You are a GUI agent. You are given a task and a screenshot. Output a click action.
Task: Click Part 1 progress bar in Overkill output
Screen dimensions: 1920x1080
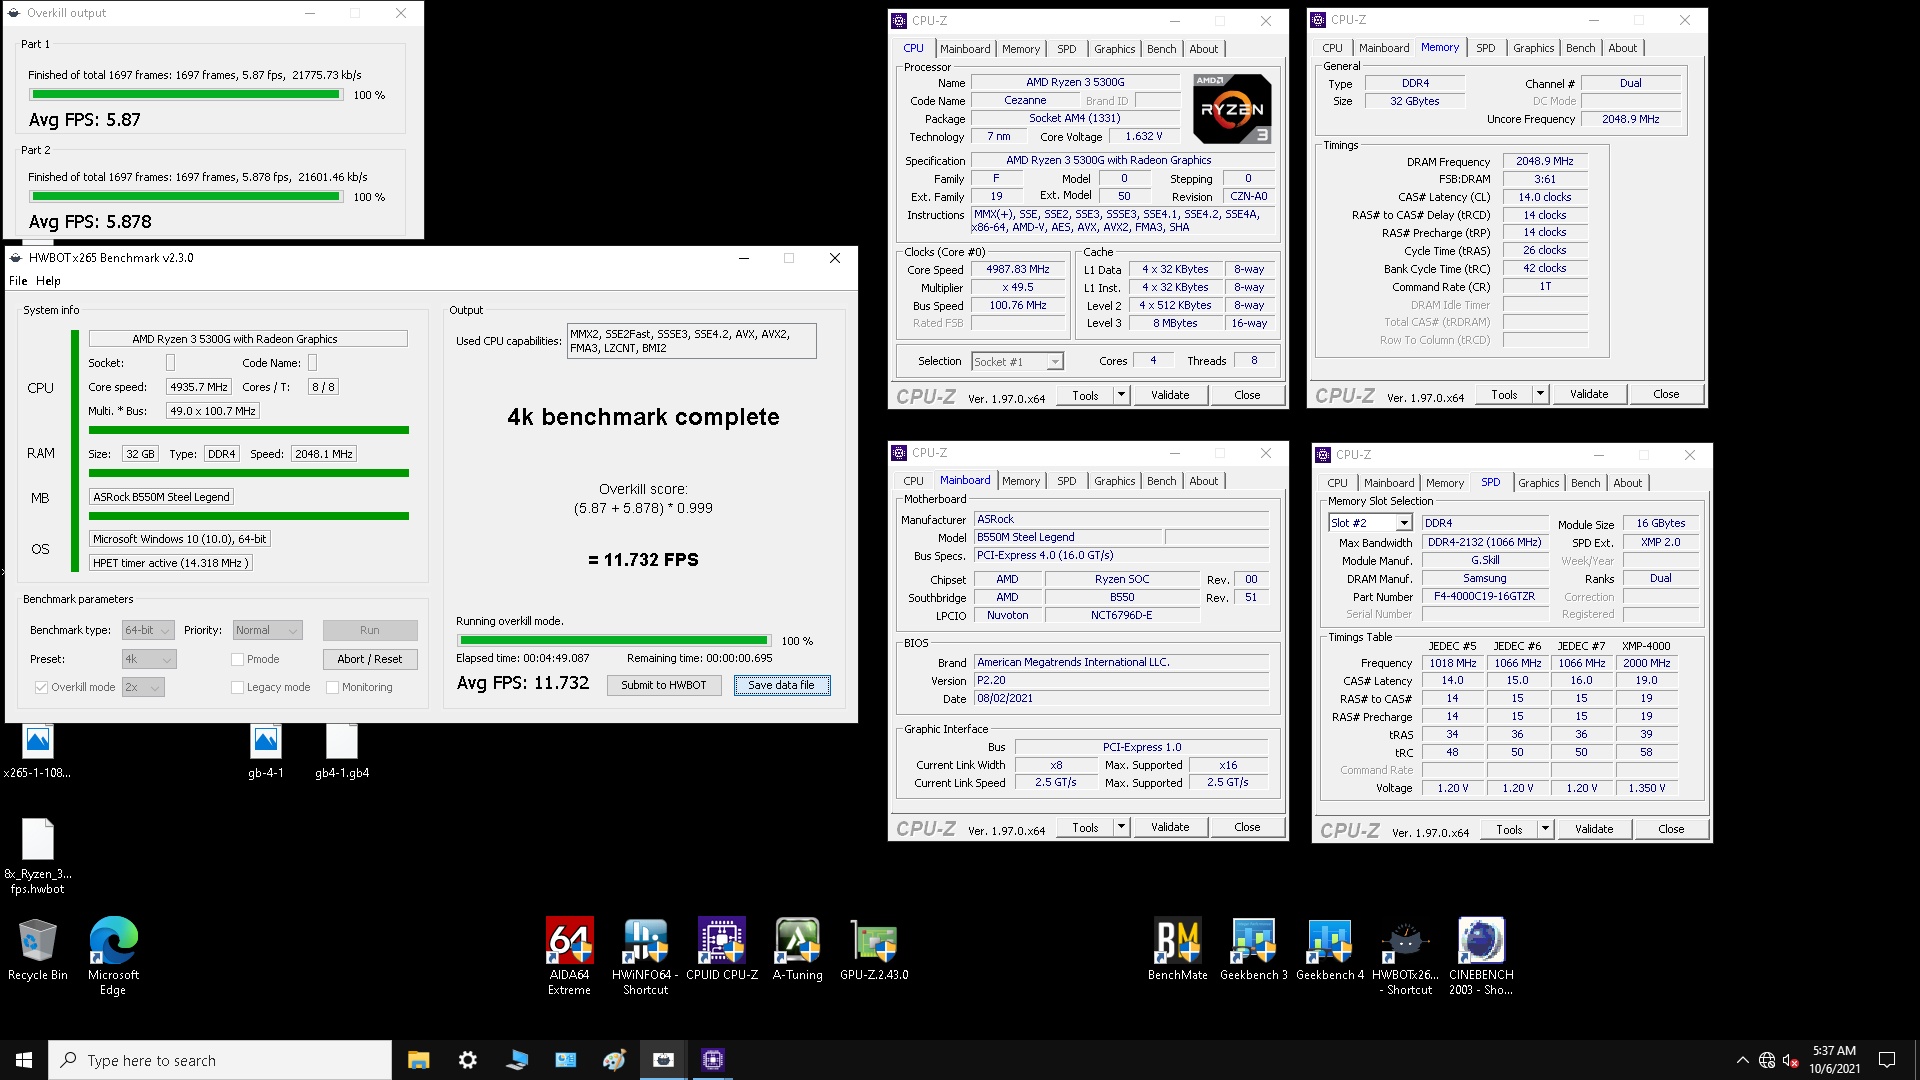coord(186,95)
